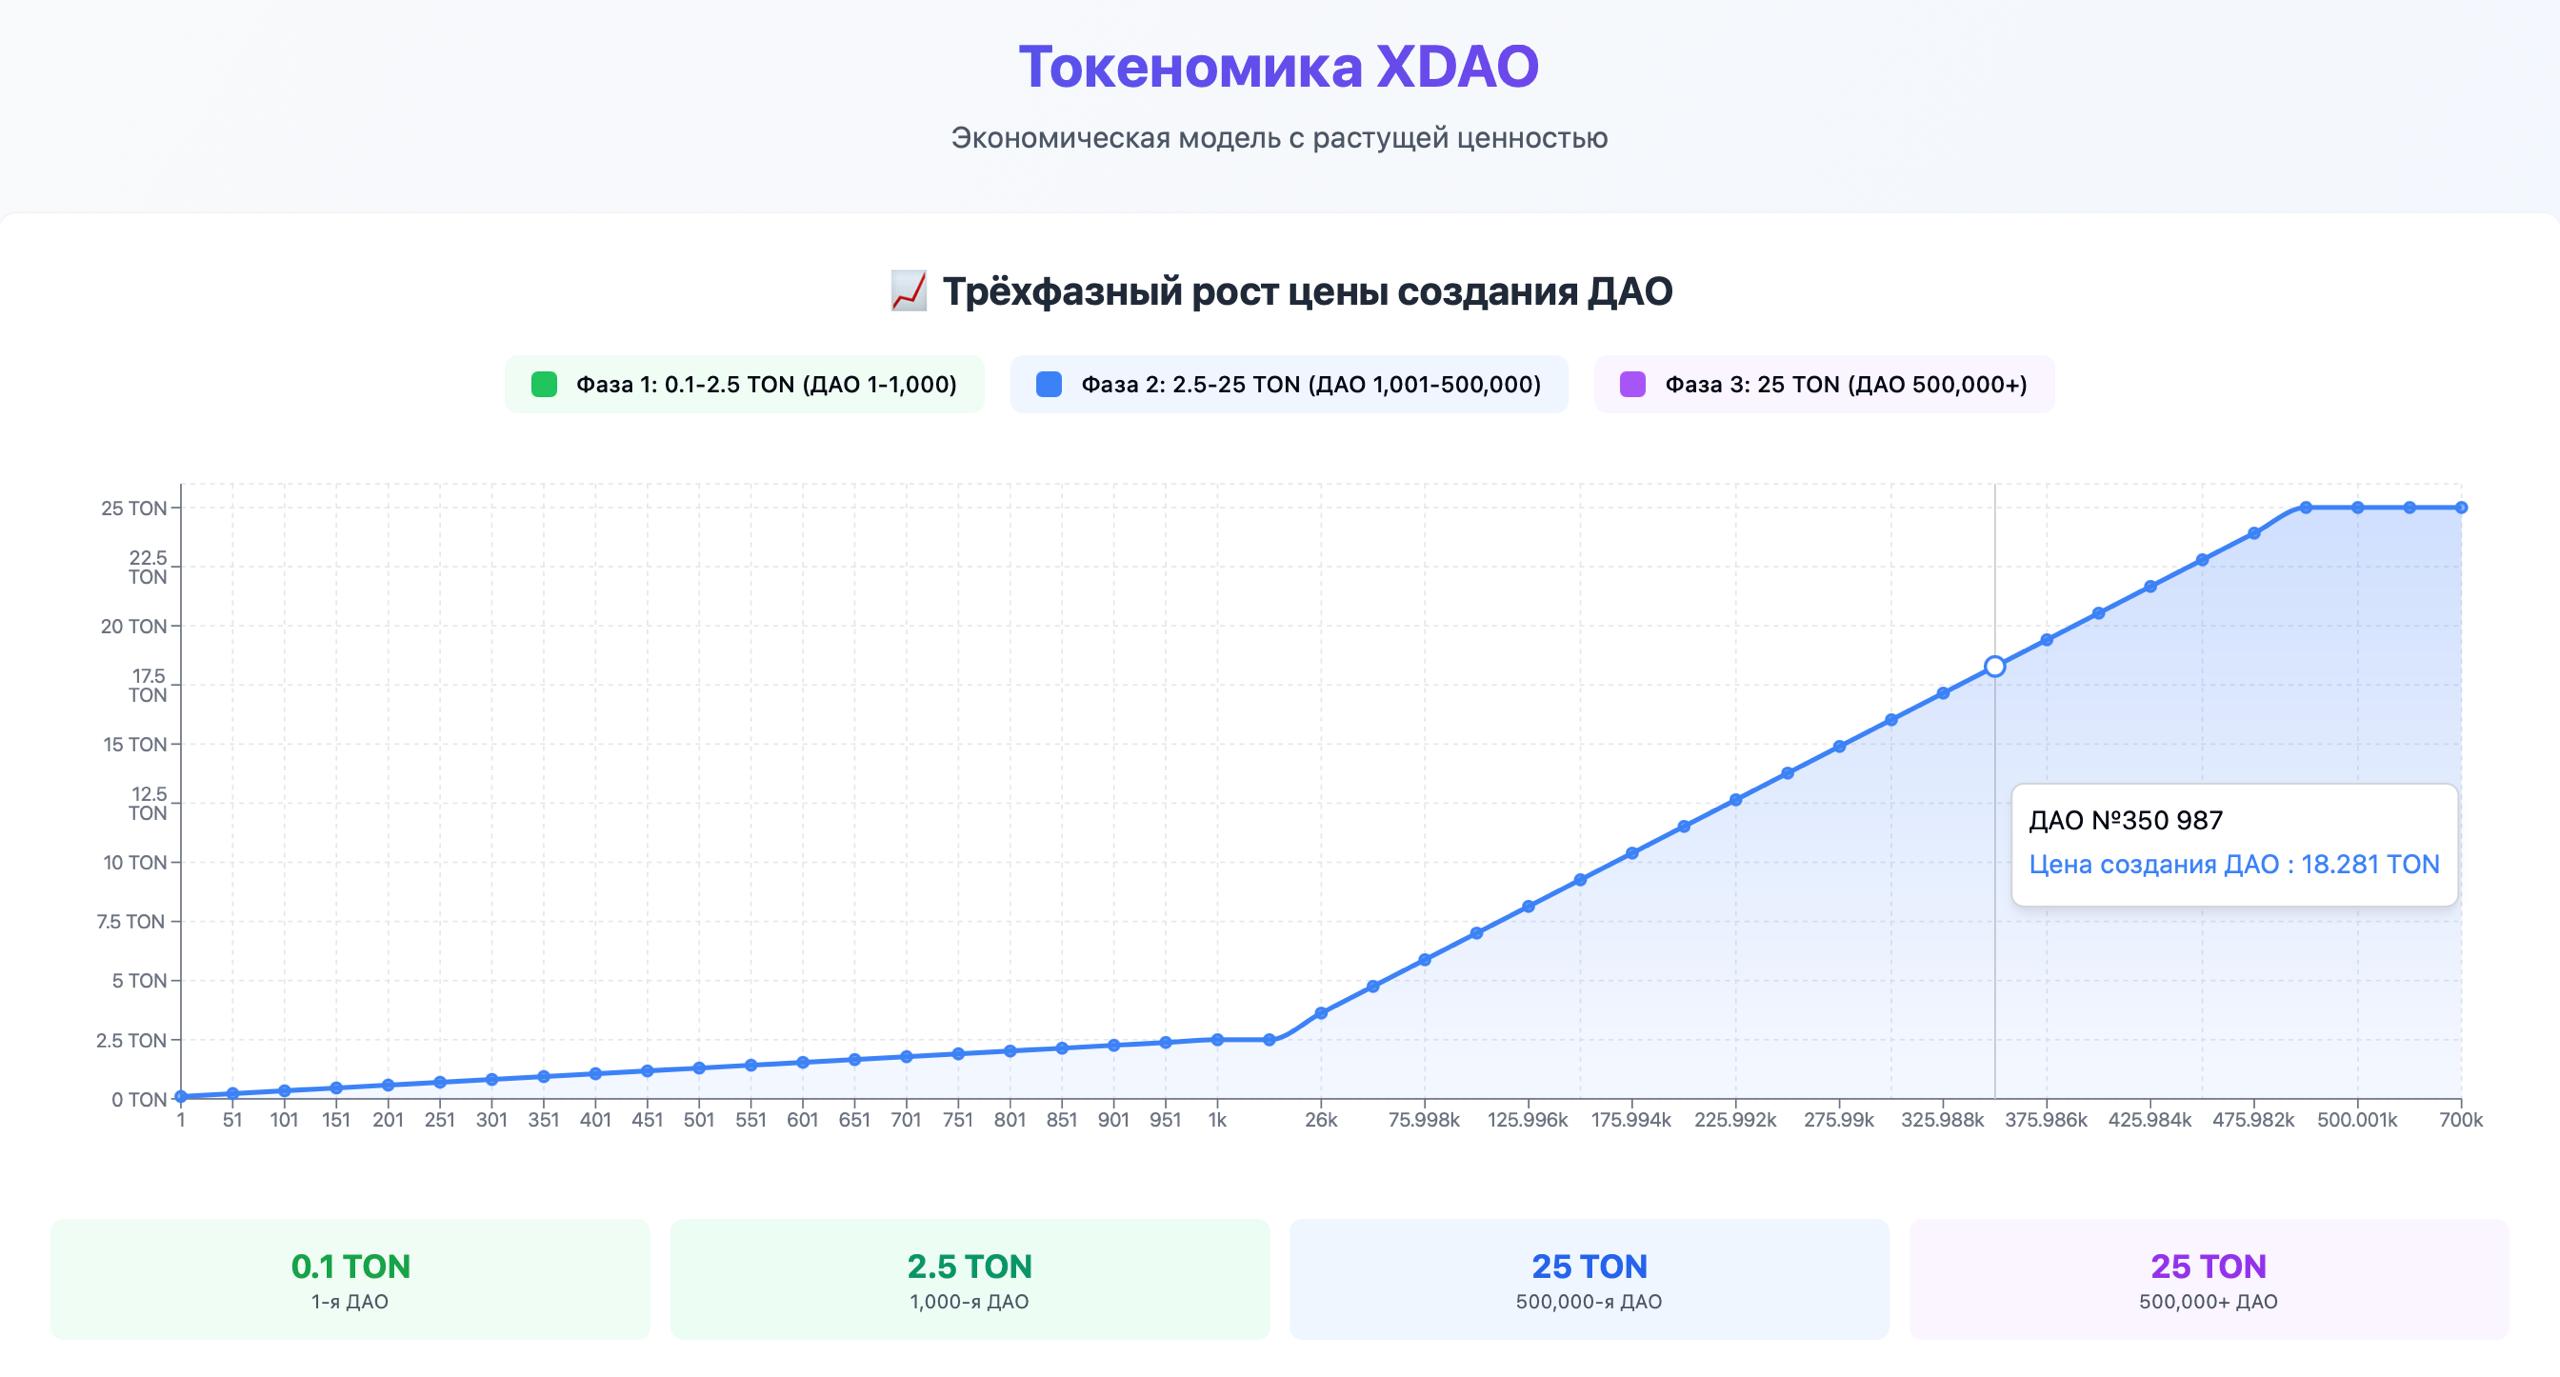Click the blue Phase 2 legend swatch

pyautogui.click(x=1049, y=384)
